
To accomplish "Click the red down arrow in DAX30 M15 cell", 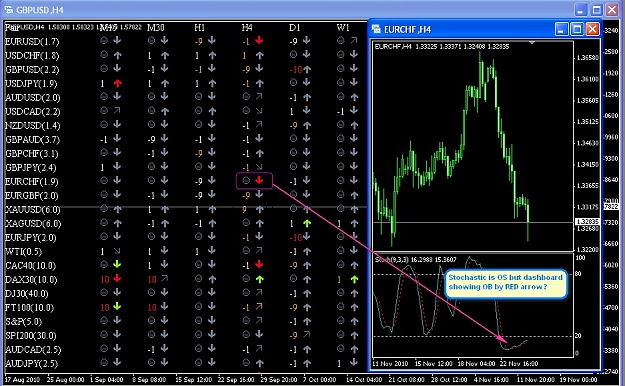I will tap(117, 278).
